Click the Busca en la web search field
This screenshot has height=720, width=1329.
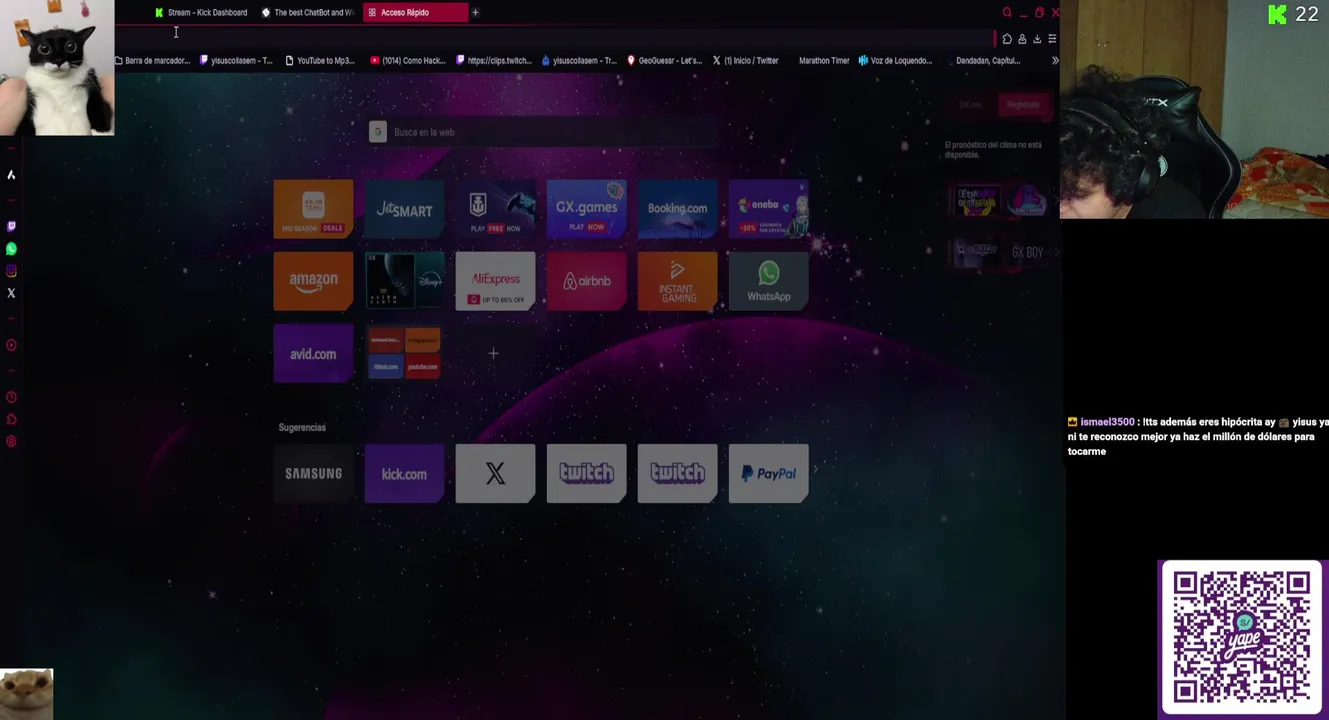[x=543, y=132]
